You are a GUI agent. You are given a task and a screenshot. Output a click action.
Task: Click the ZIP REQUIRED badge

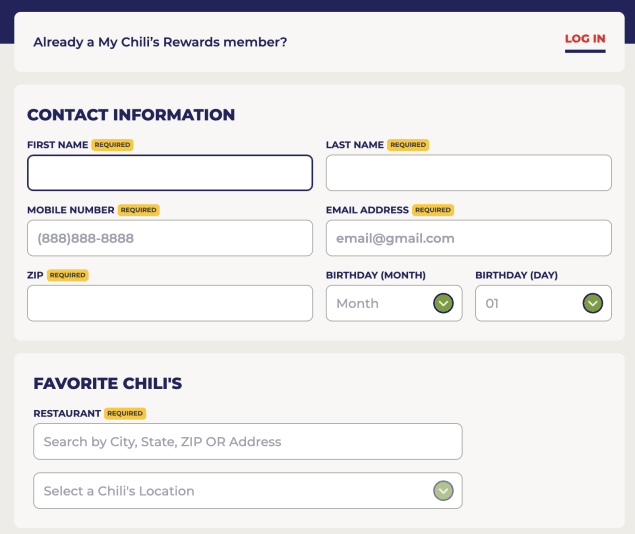(x=67, y=275)
